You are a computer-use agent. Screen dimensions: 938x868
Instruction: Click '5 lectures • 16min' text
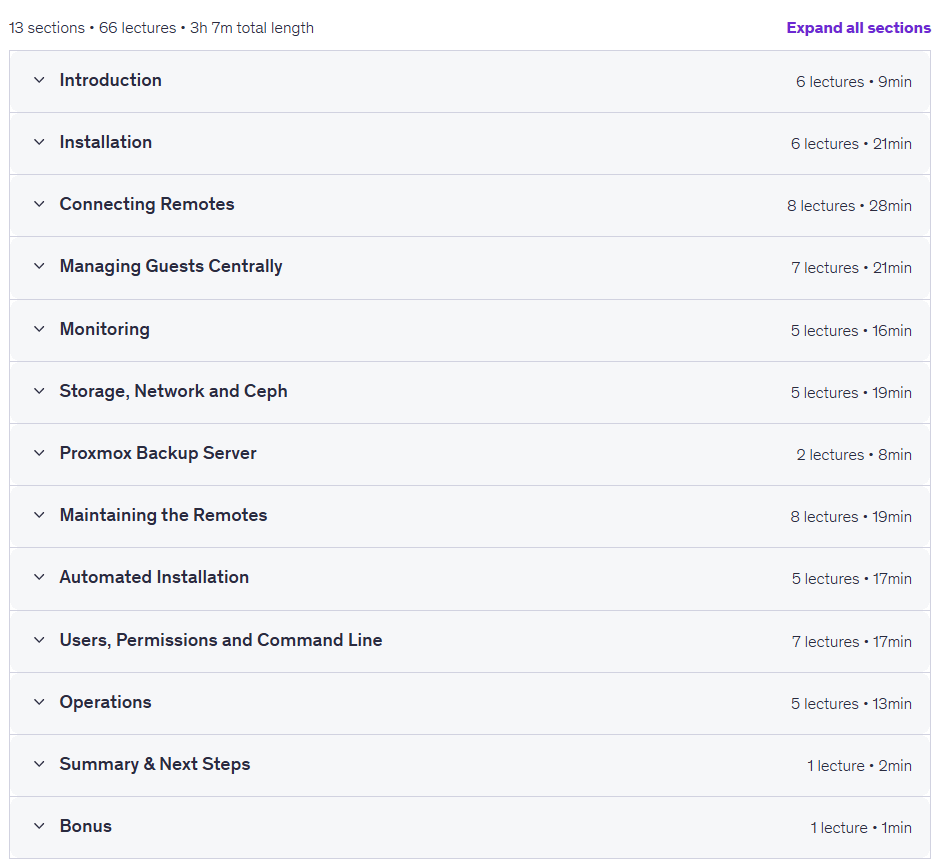[851, 331]
